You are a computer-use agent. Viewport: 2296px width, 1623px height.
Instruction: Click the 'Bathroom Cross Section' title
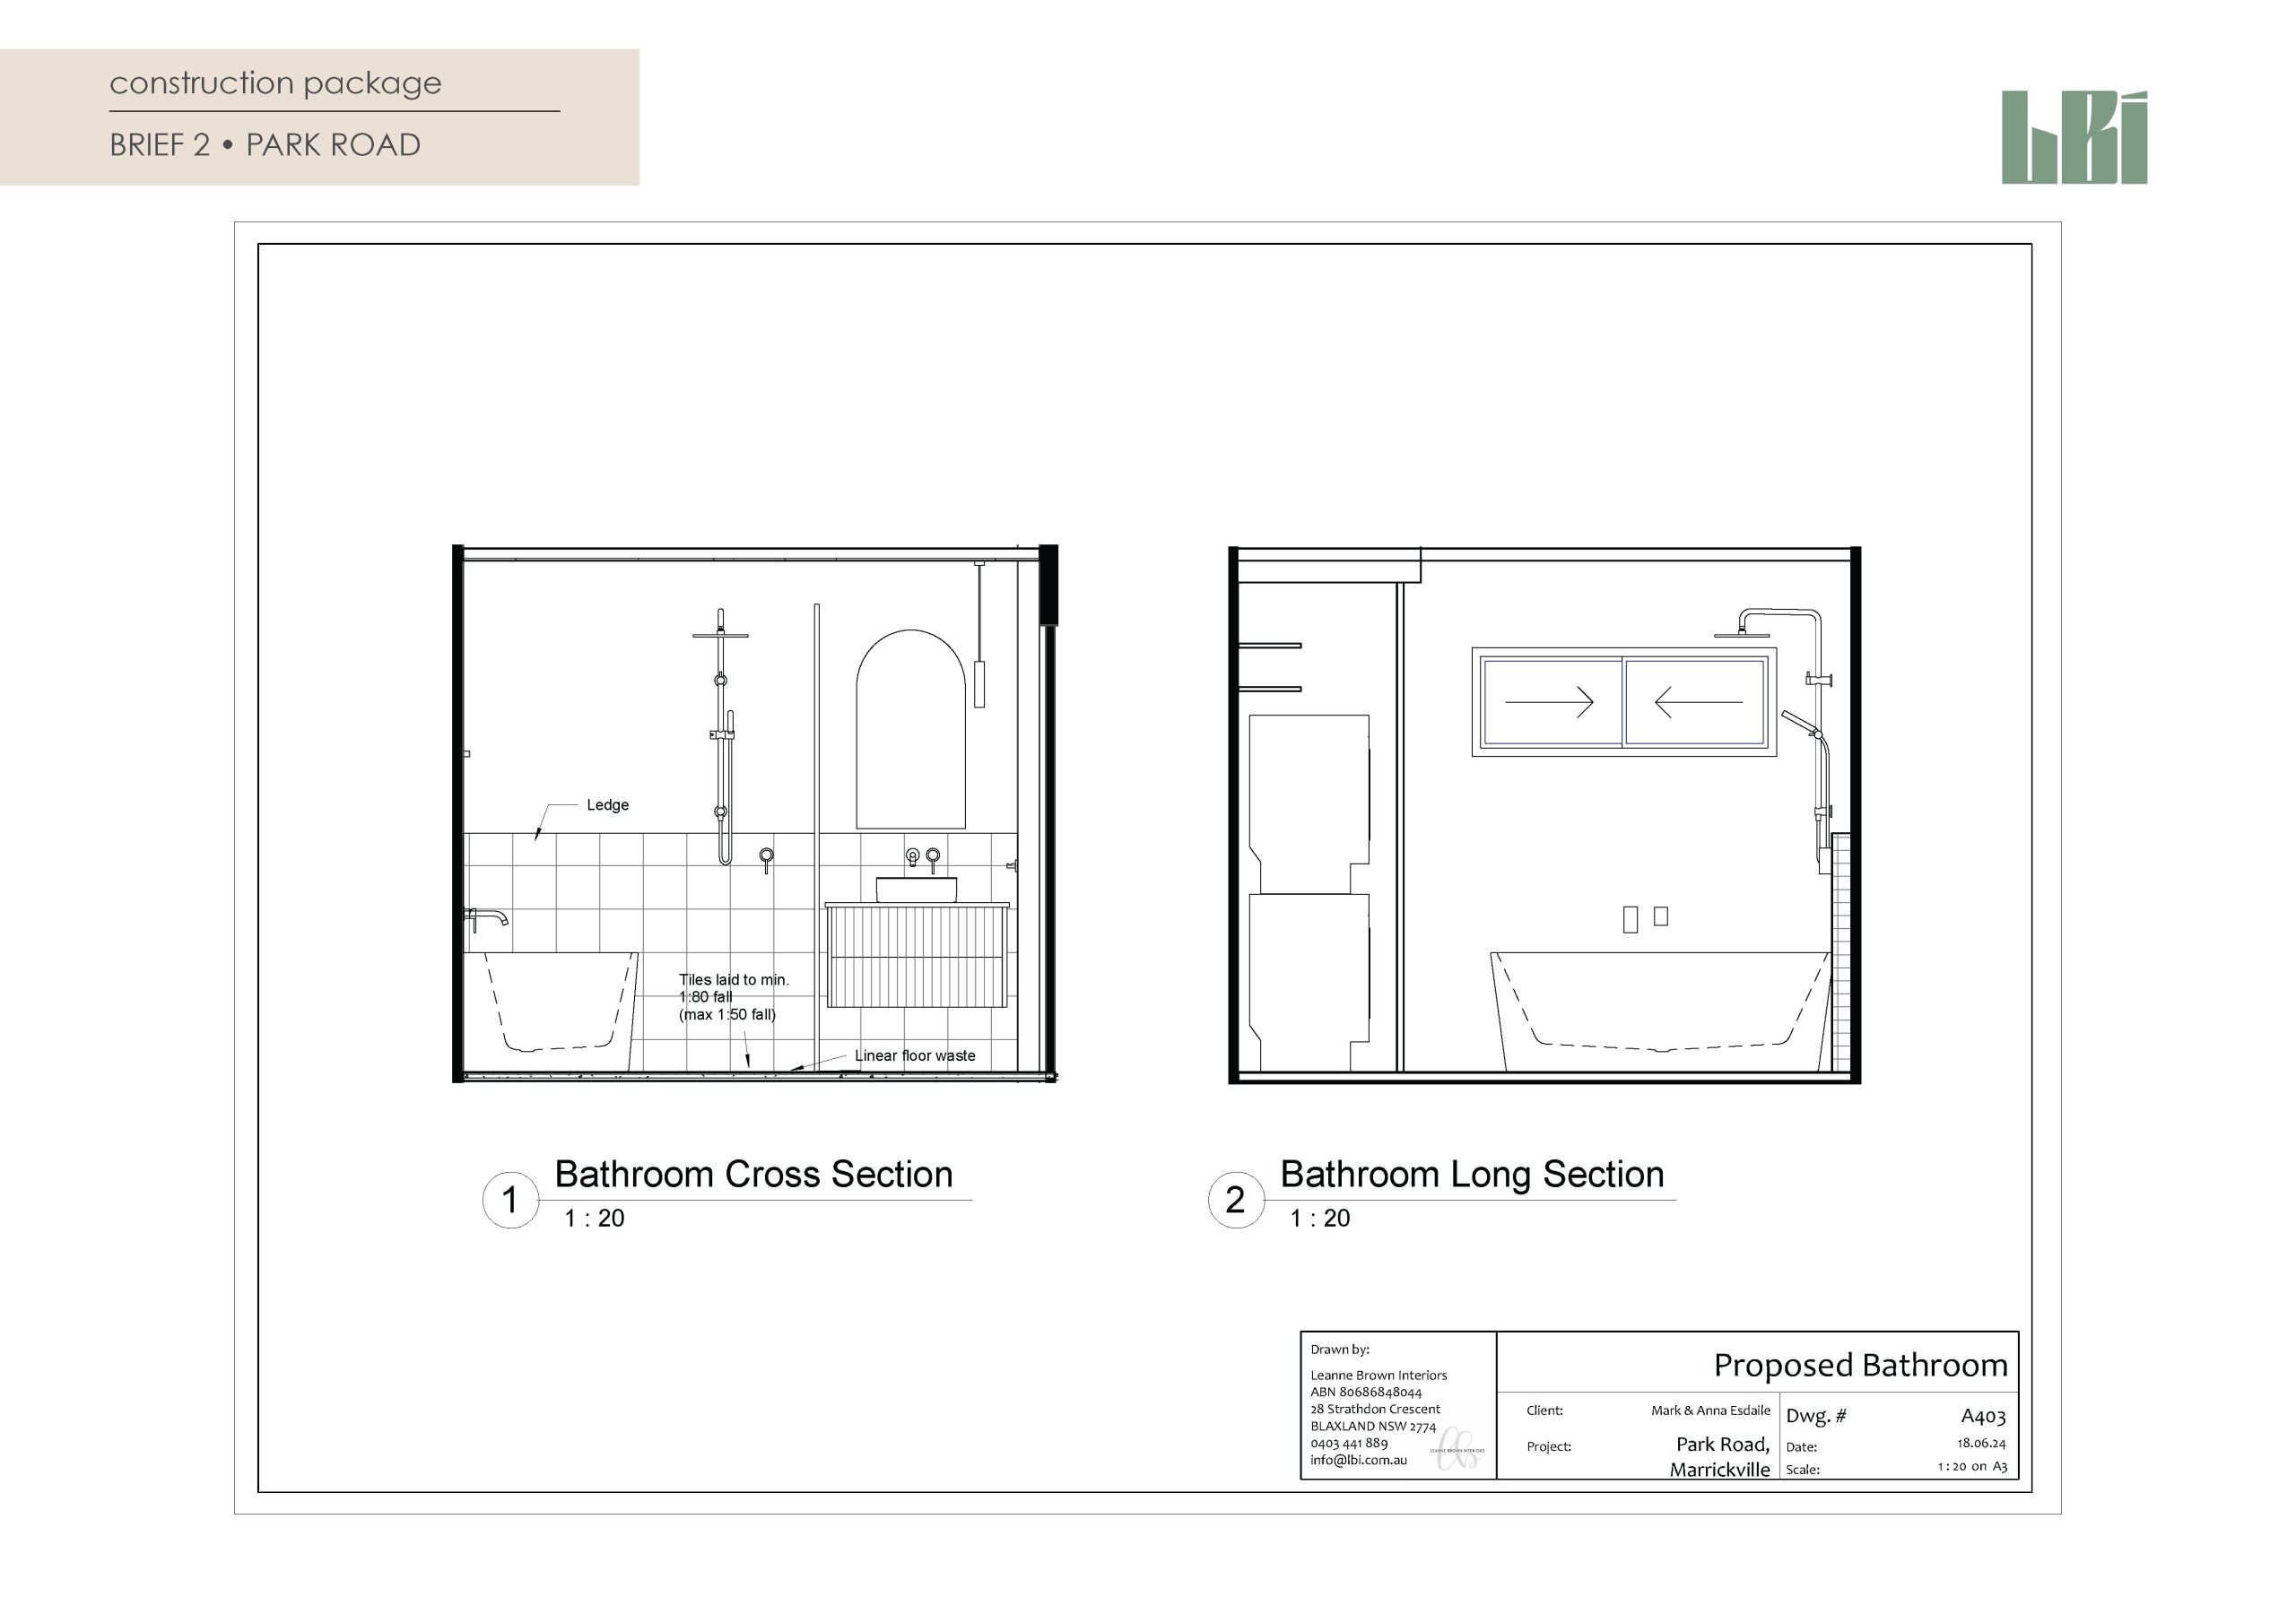pos(753,1174)
